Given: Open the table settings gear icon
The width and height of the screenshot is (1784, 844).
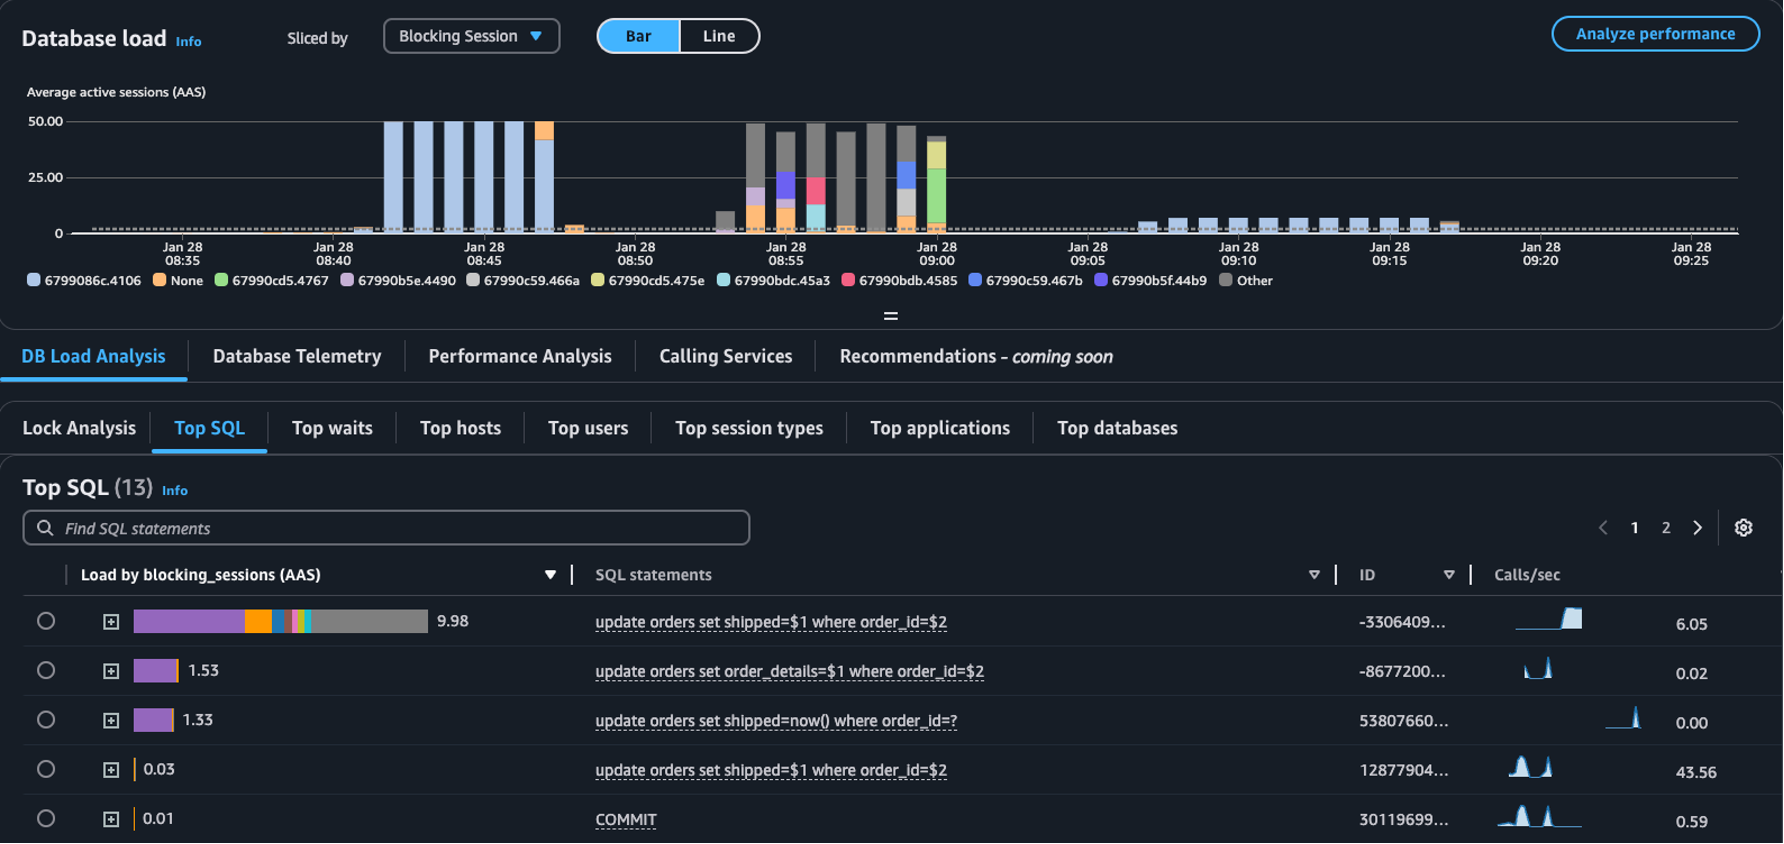Looking at the screenshot, I should (1743, 528).
